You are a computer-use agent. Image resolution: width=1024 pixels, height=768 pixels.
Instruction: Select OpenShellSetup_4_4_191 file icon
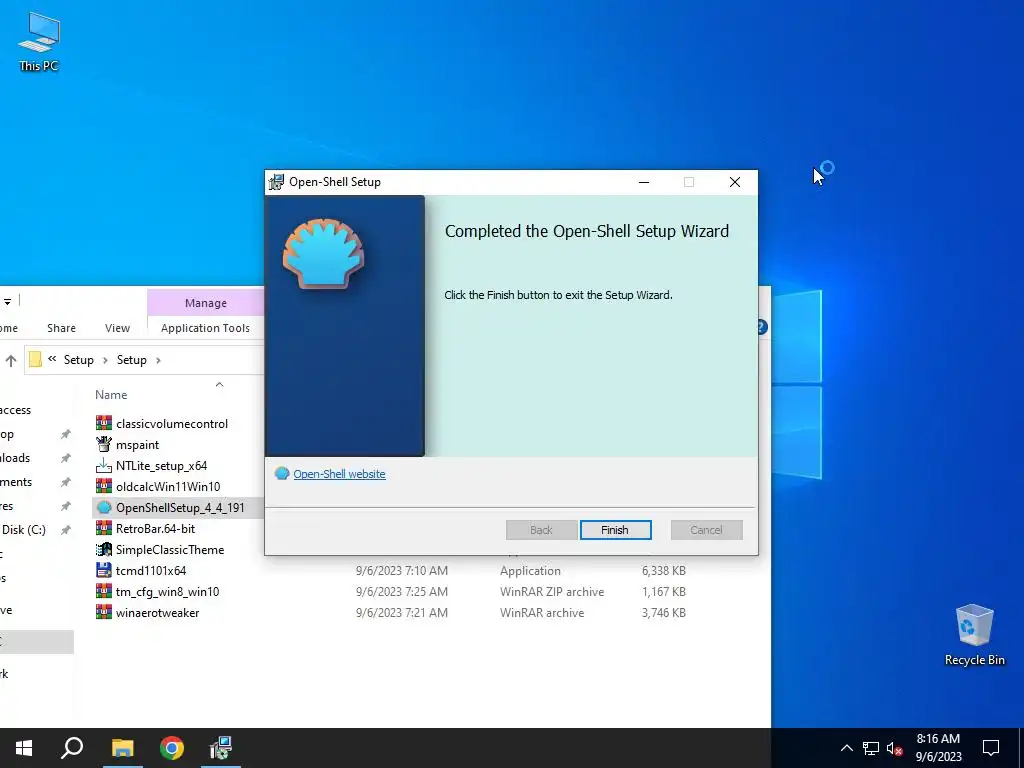coord(104,507)
